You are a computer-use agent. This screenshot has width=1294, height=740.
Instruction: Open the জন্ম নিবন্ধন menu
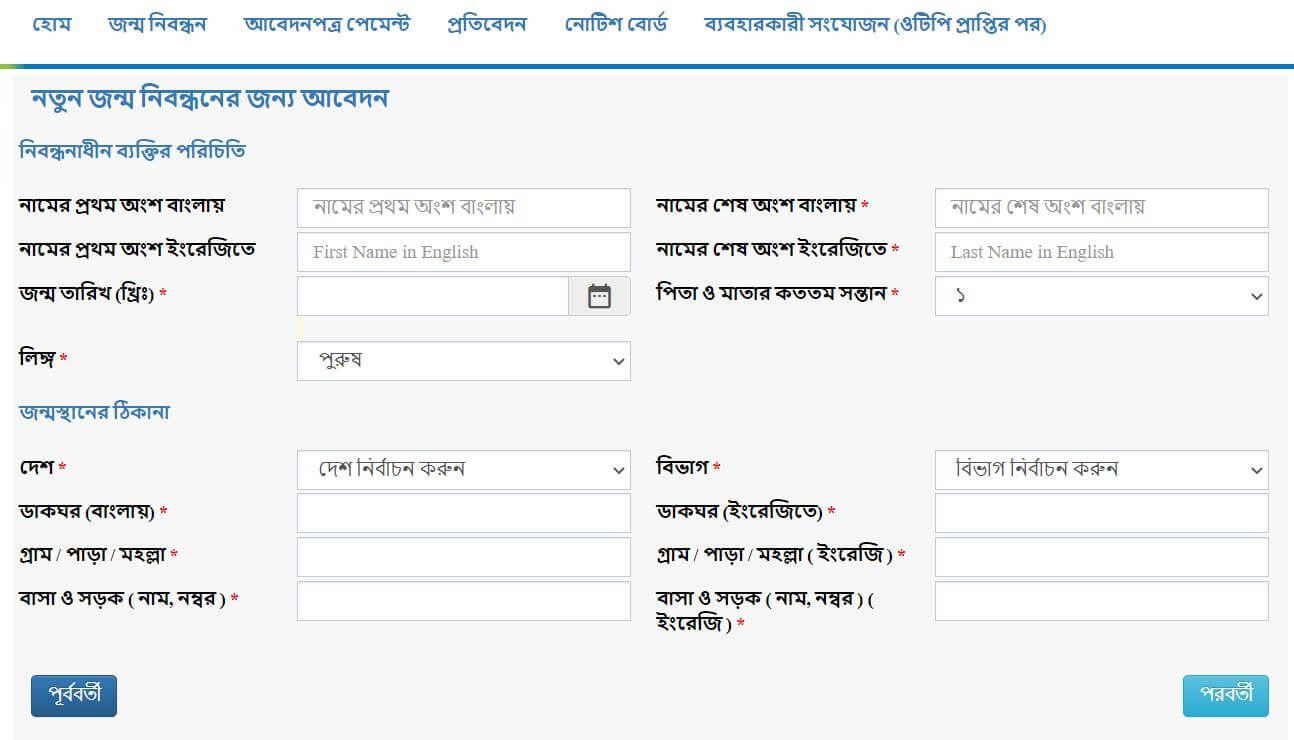[156, 24]
